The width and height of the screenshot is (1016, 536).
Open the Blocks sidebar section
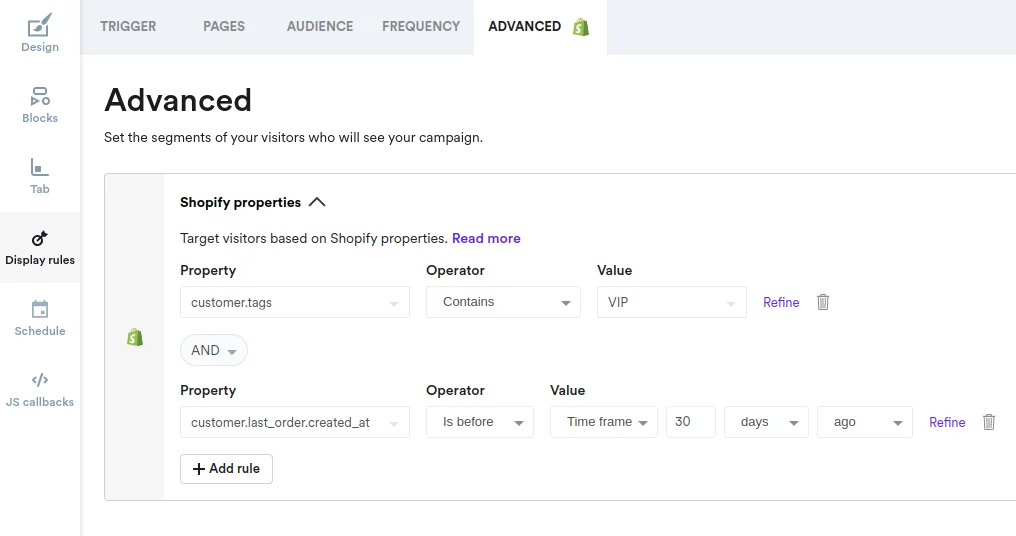(40, 105)
